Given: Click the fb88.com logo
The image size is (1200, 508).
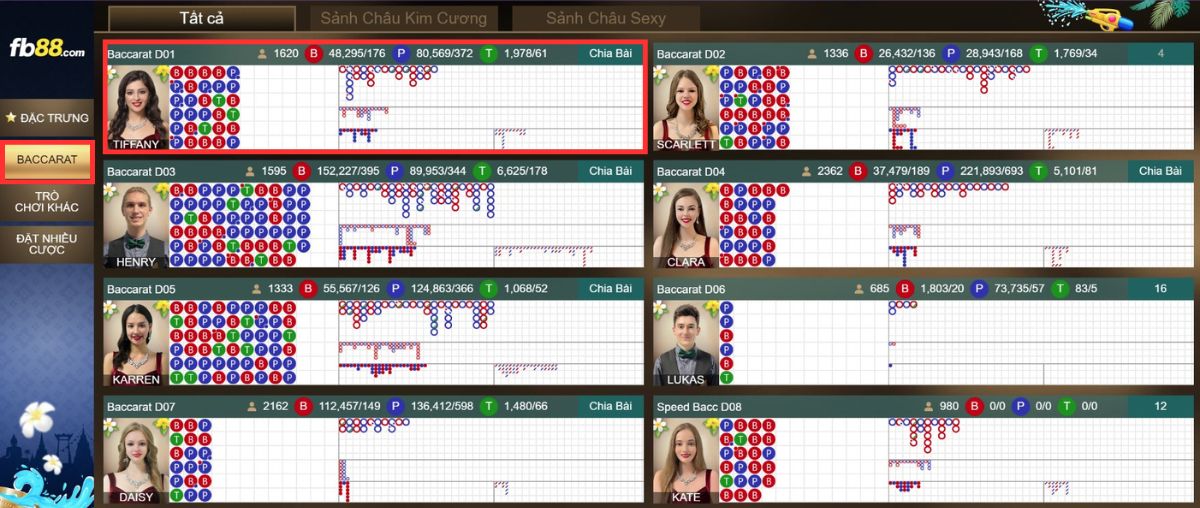Looking at the screenshot, I should point(47,48).
